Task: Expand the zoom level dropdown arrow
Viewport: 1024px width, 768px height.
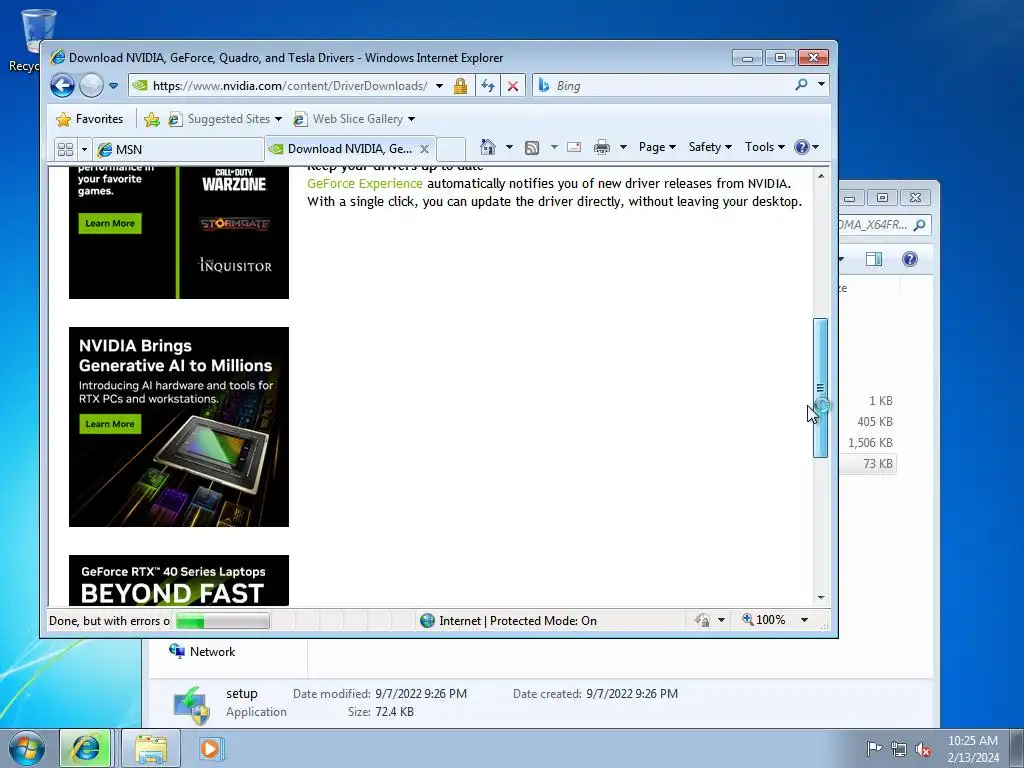Action: click(x=805, y=620)
